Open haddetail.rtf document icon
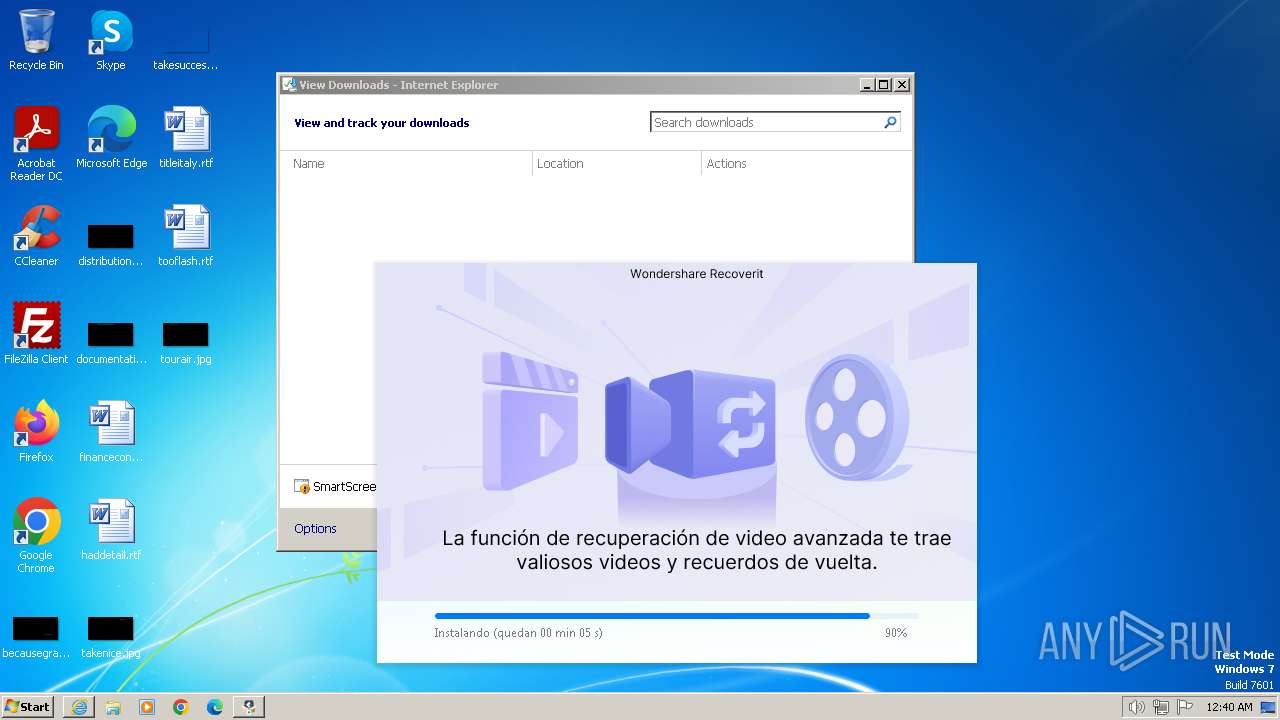Screen dimensions: 1280x720 click(x=111, y=530)
